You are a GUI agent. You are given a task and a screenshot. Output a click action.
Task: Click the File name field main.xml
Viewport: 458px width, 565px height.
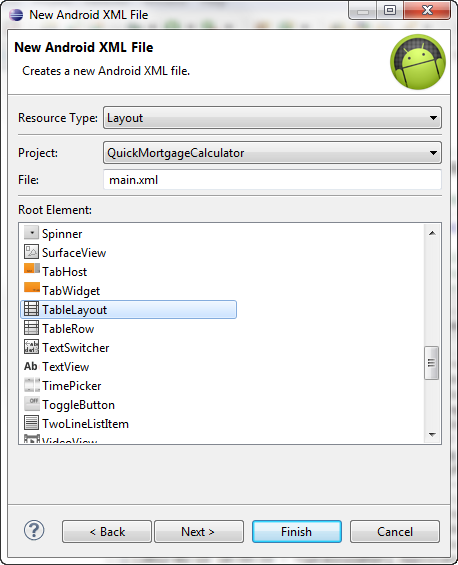(272, 179)
